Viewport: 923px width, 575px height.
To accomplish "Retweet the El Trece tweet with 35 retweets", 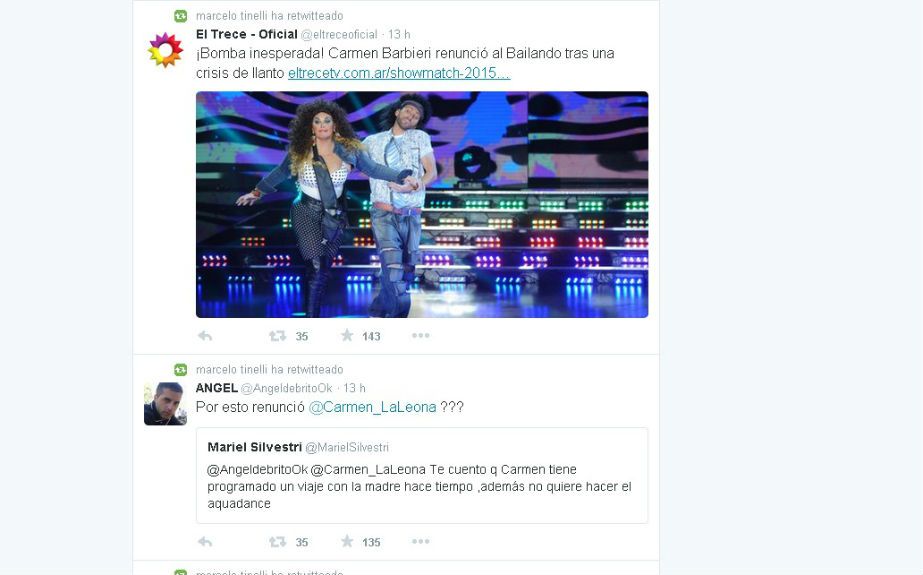I will [x=277, y=336].
